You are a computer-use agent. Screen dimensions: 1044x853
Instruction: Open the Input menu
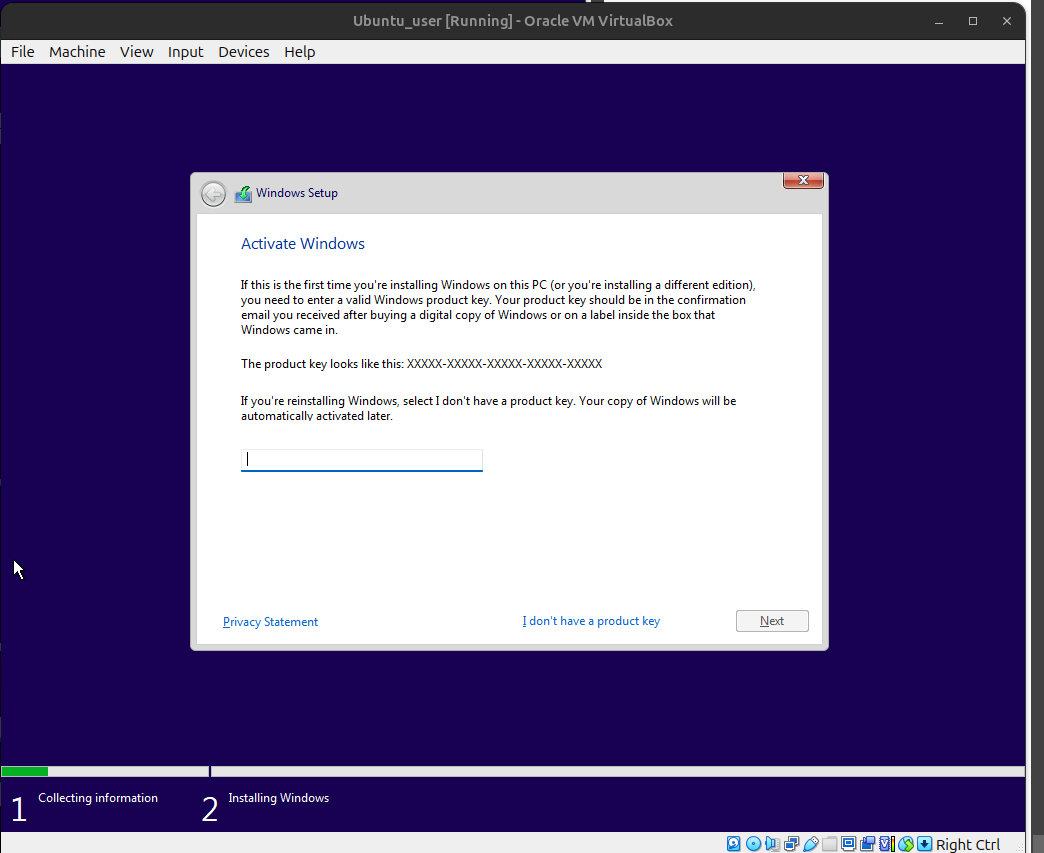point(185,52)
